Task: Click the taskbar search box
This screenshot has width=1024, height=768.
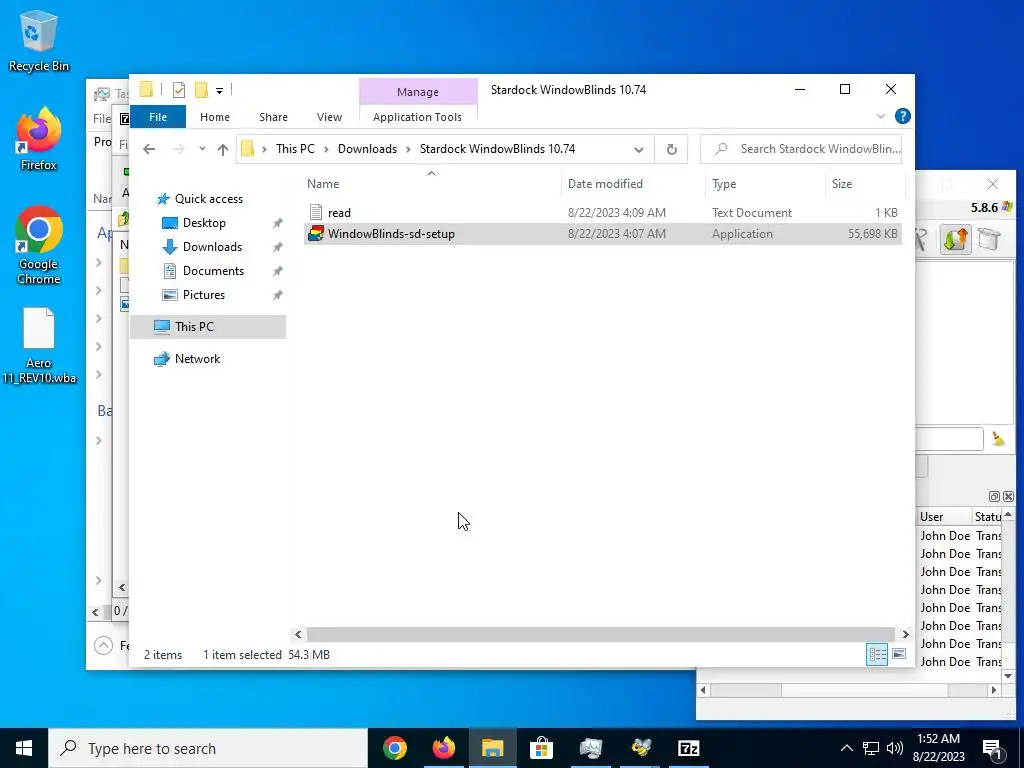Action: 208,748
